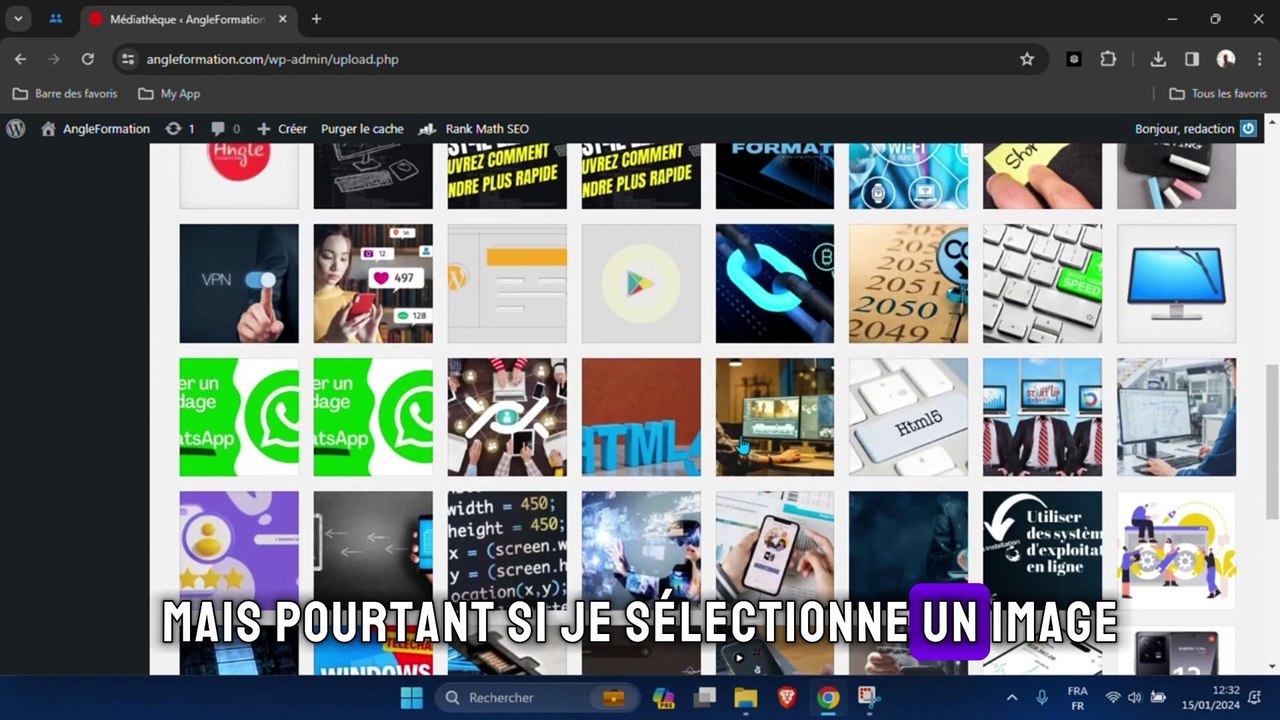Screen dimensions: 1280x720
Task: Click the taskbar Rechercher search box
Action: (x=535, y=697)
